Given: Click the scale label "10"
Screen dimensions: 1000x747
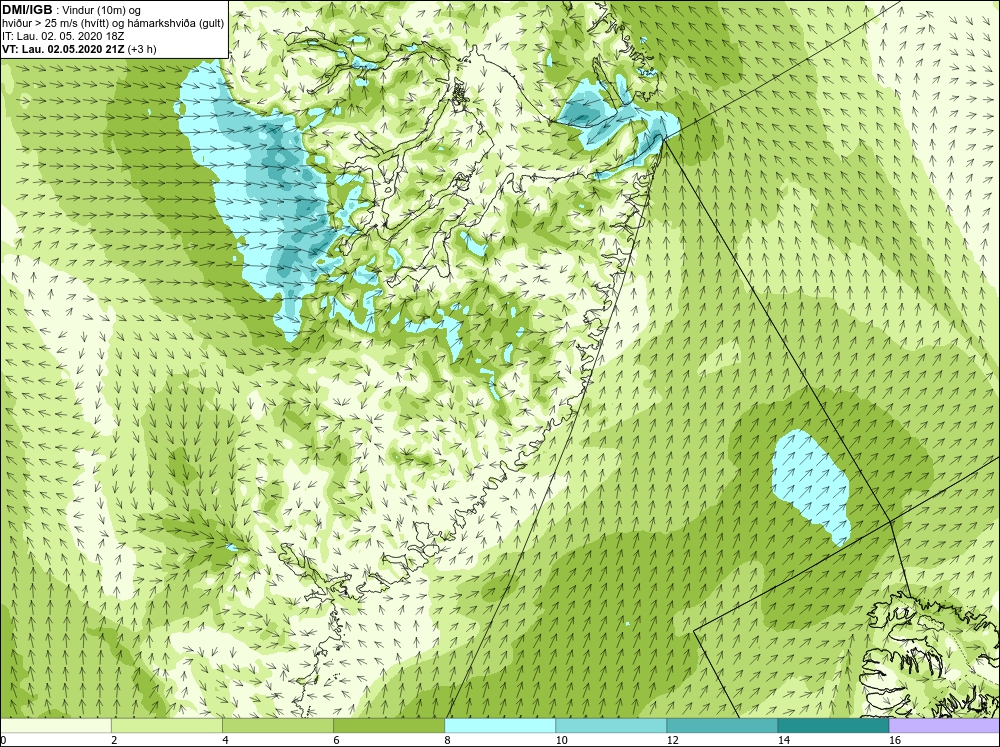Looking at the screenshot, I should [x=561, y=740].
